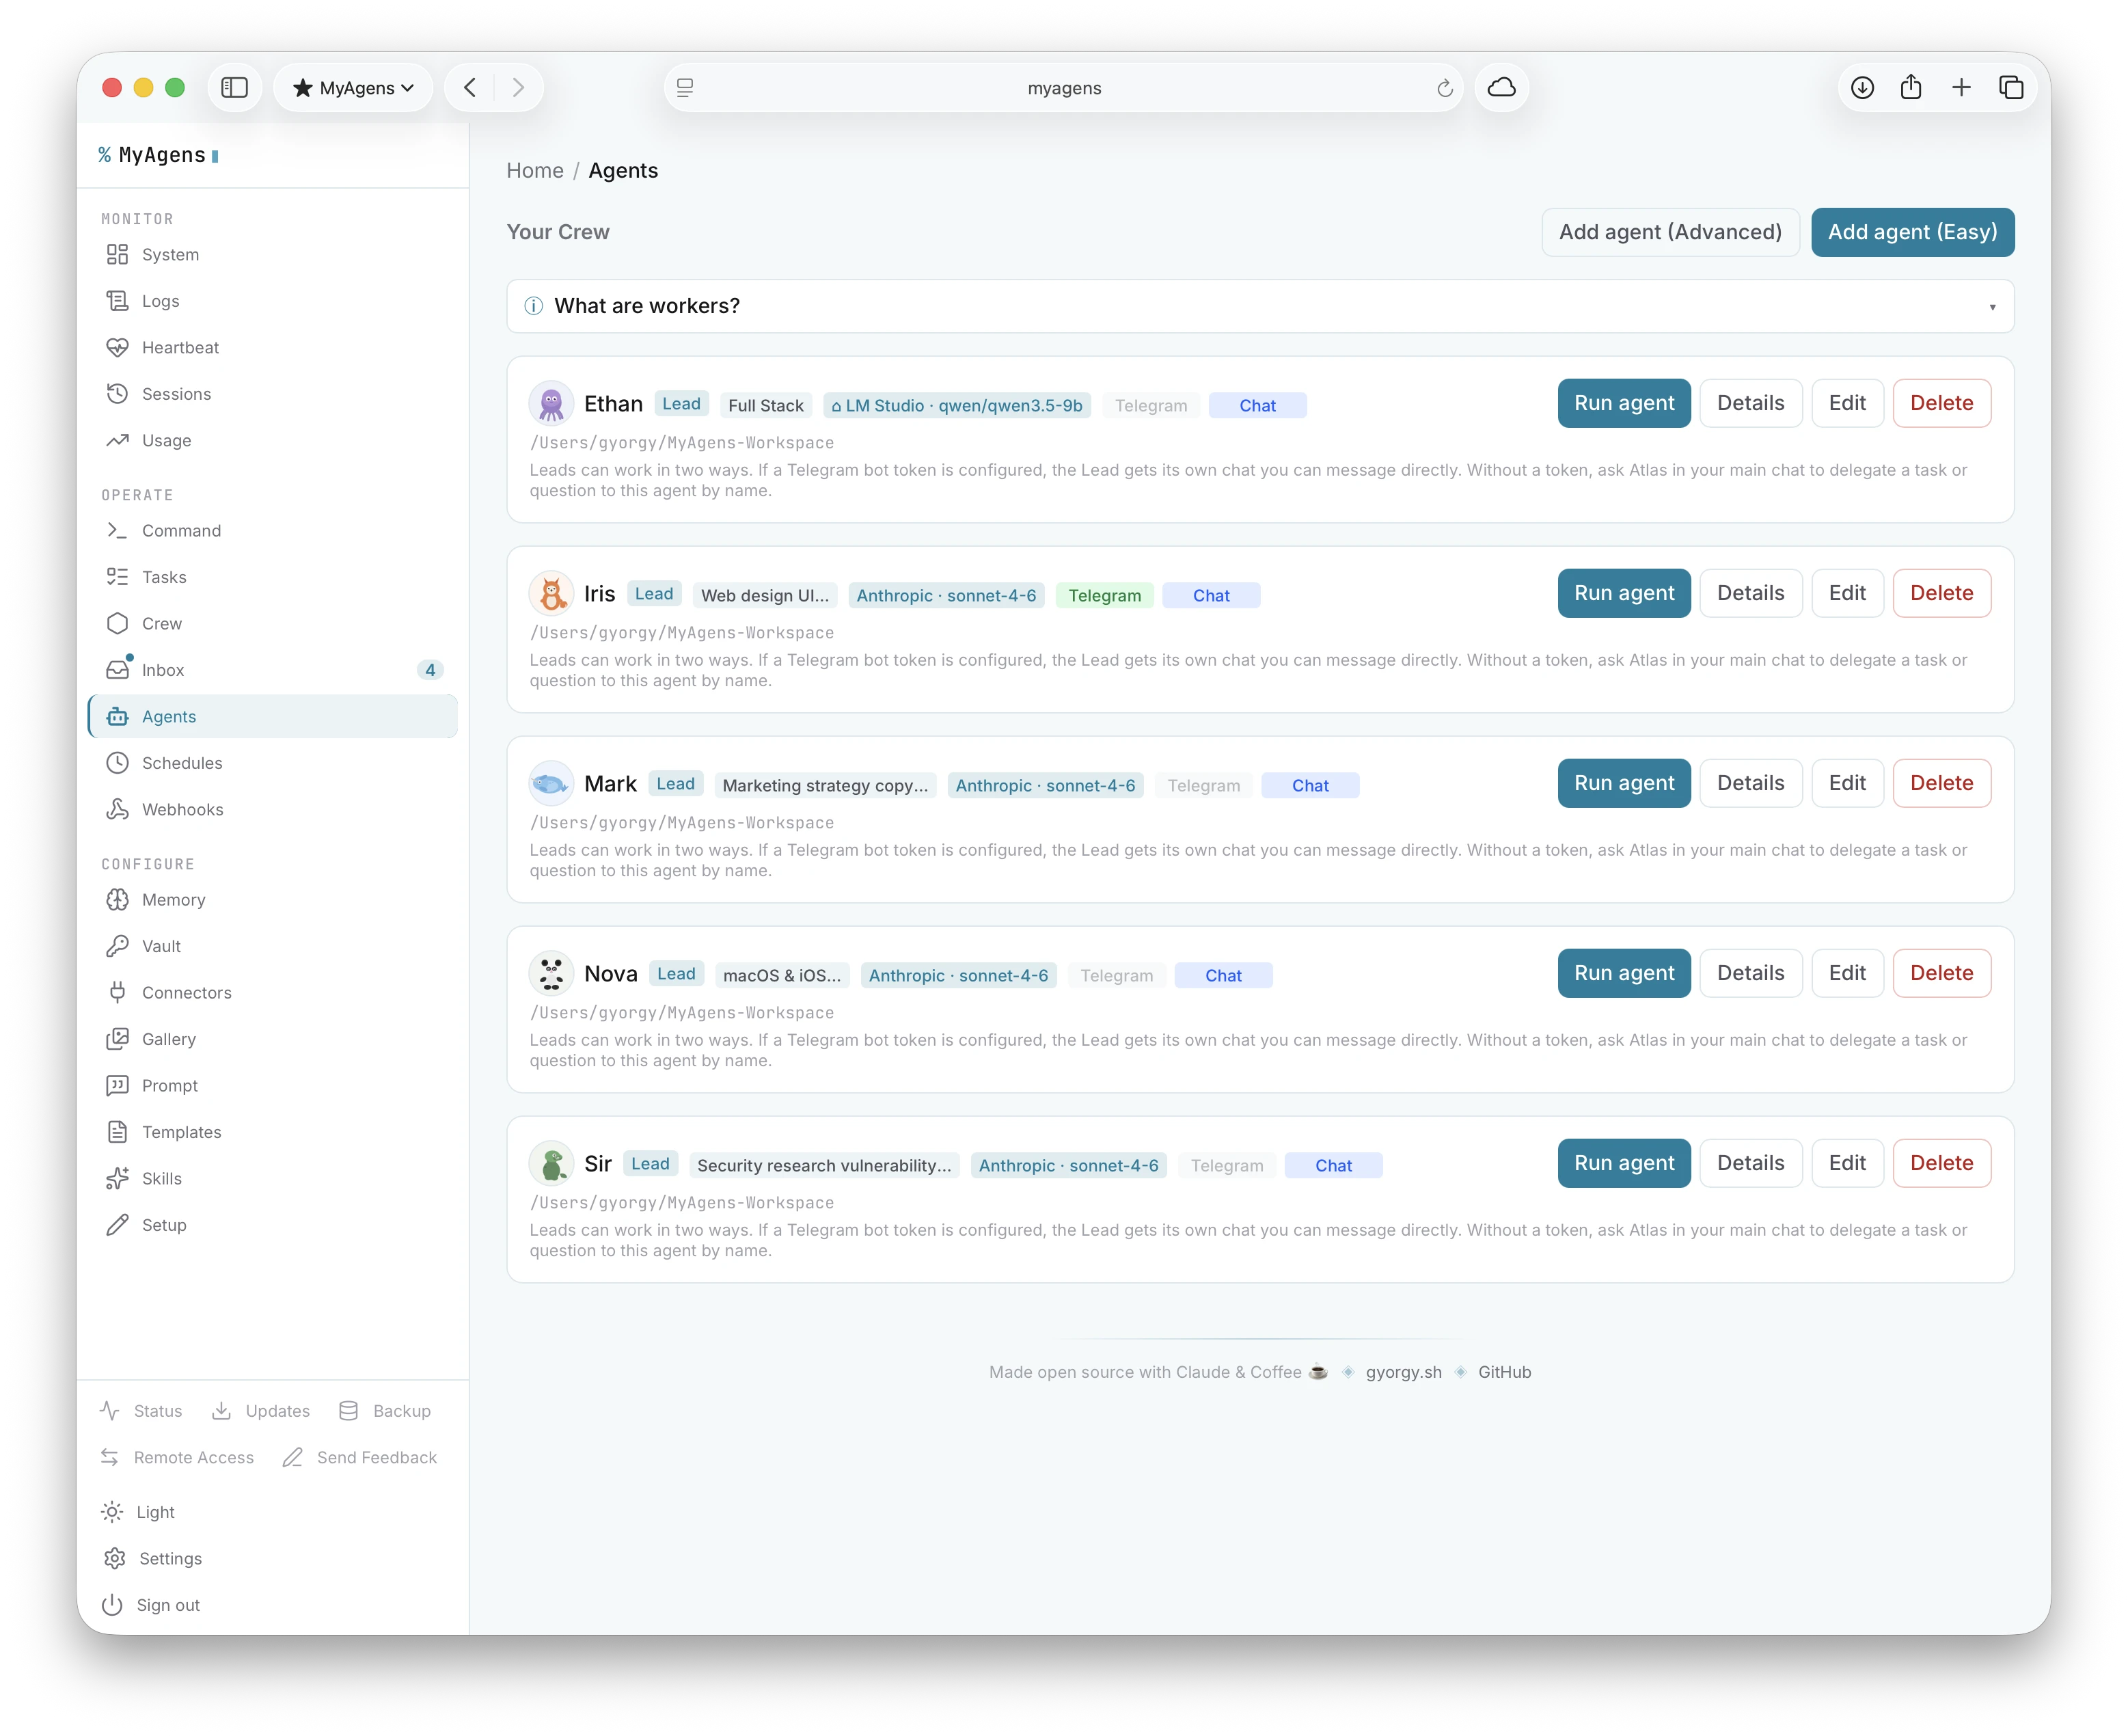The image size is (2128, 1736).
Task: Open the Setup pencil icon
Action: [117, 1225]
